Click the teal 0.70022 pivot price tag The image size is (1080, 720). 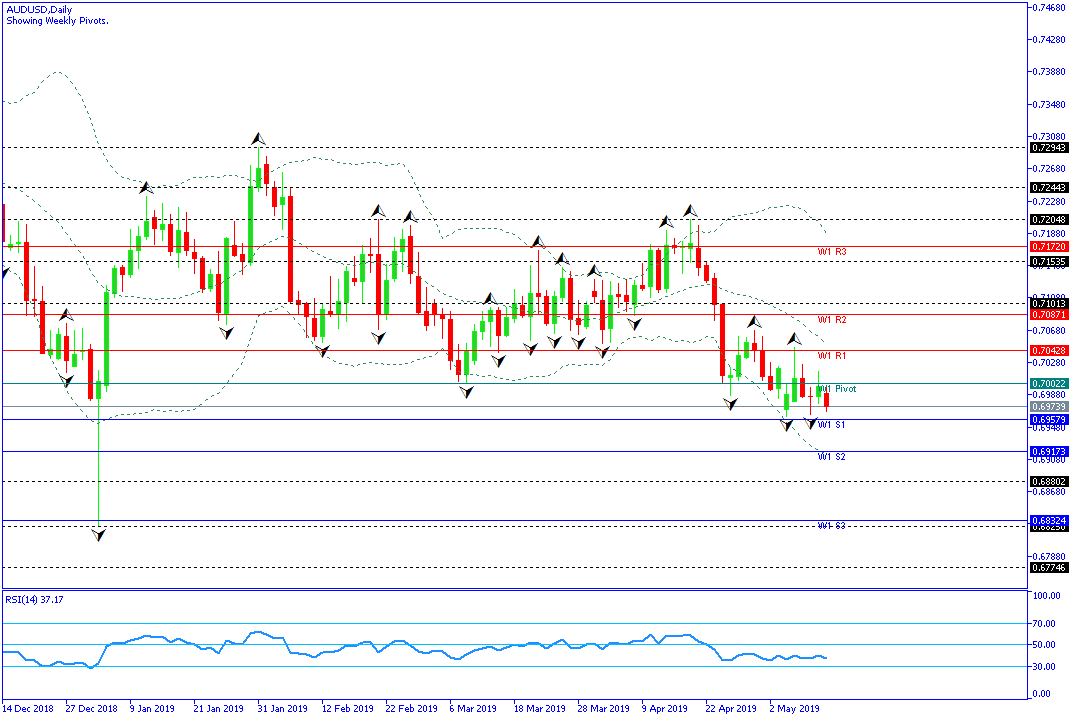tap(1049, 383)
